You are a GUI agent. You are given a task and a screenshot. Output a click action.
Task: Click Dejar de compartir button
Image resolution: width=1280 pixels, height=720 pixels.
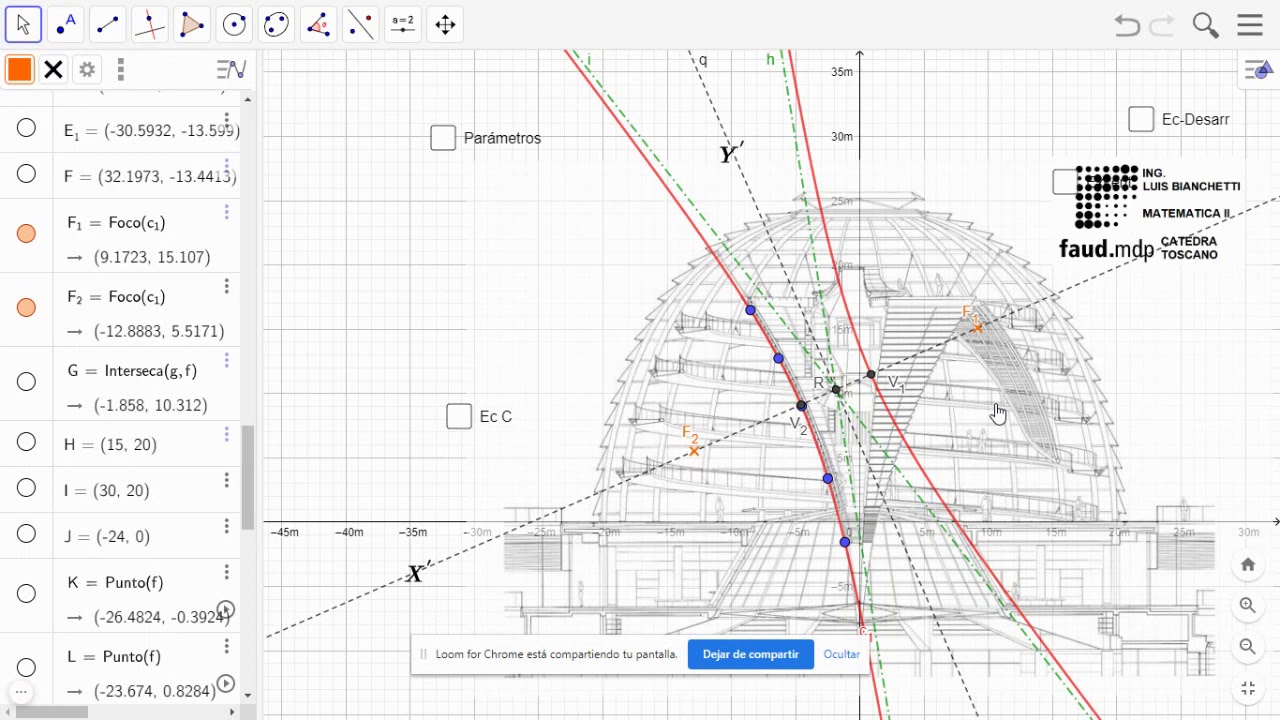(x=751, y=654)
